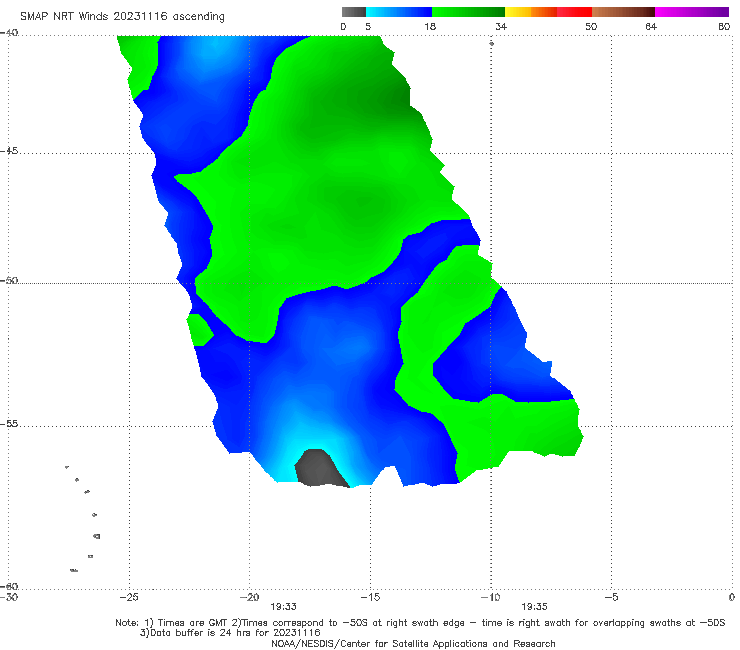Click swath time '19:35'
Image resolution: width=740 pixels, height=650 pixels.
[534, 607]
